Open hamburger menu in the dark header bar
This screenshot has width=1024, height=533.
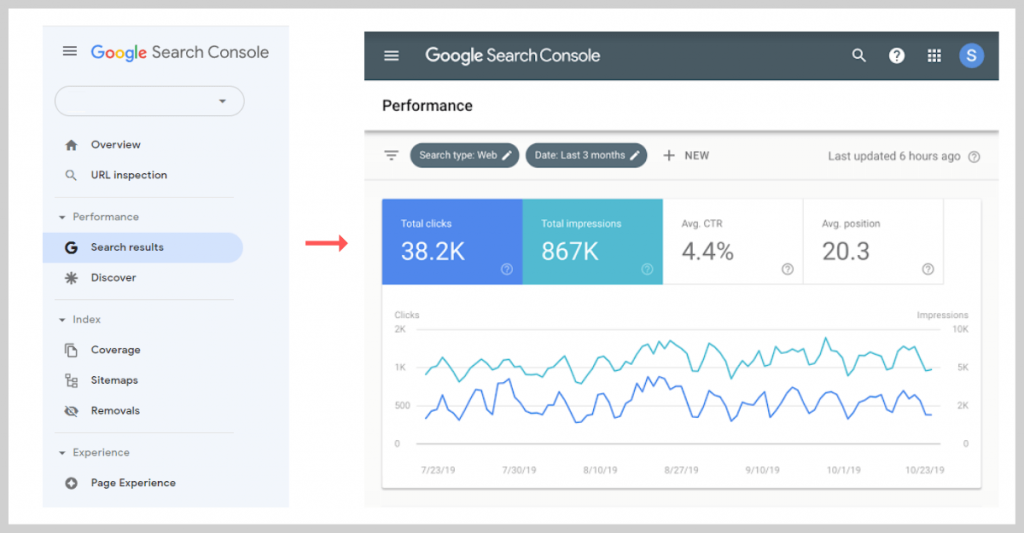391,56
